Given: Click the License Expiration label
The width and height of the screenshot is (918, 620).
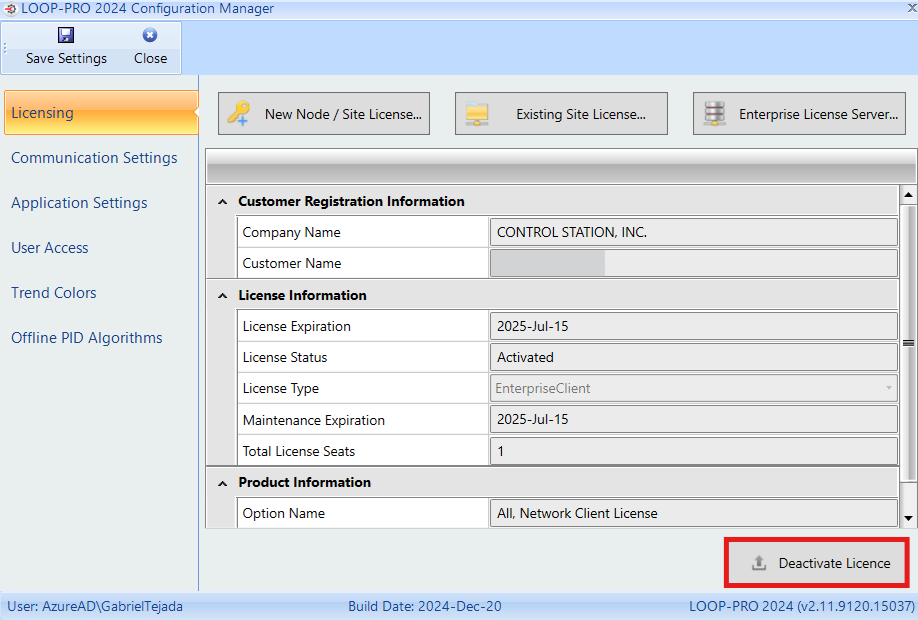Looking at the screenshot, I should tap(296, 326).
